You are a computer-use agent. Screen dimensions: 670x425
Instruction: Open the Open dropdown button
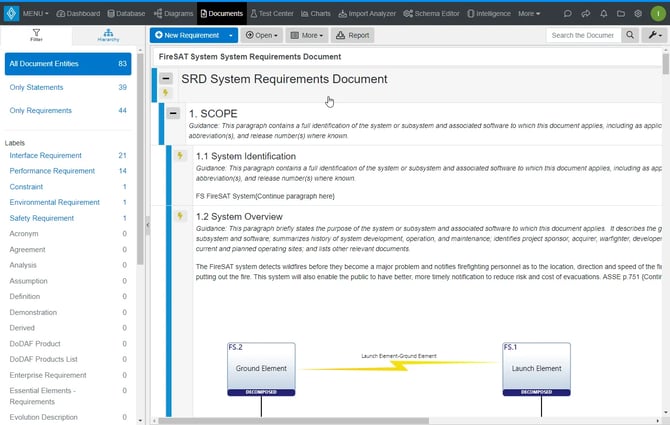click(x=262, y=35)
